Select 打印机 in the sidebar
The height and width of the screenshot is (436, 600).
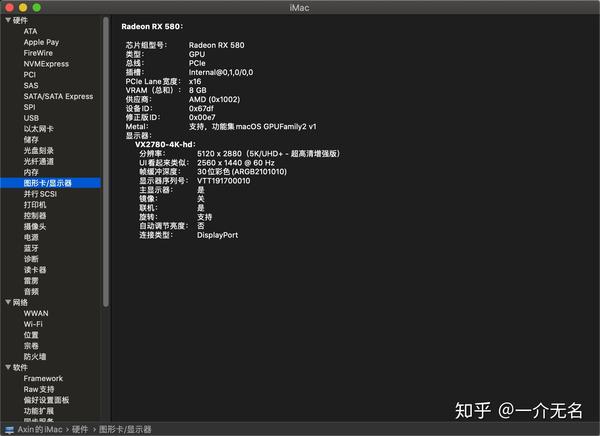tap(35, 205)
